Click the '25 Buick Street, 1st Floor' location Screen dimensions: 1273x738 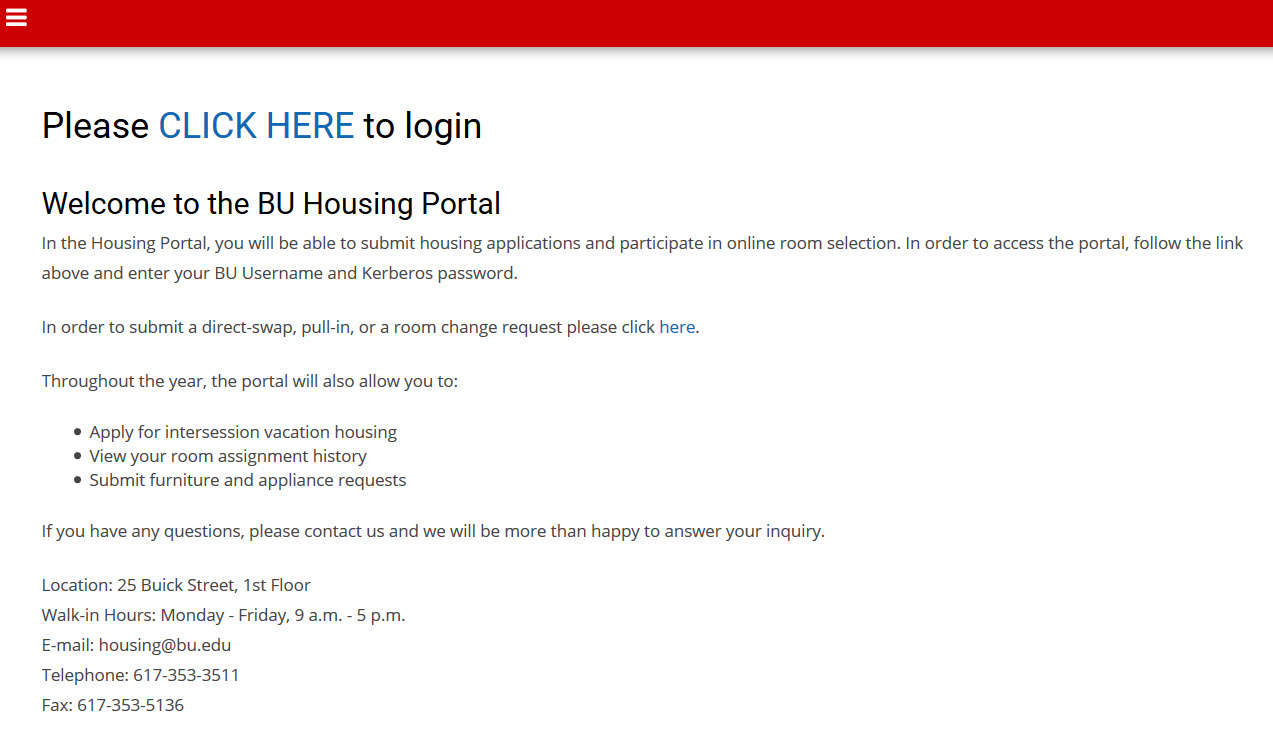[x=213, y=585]
